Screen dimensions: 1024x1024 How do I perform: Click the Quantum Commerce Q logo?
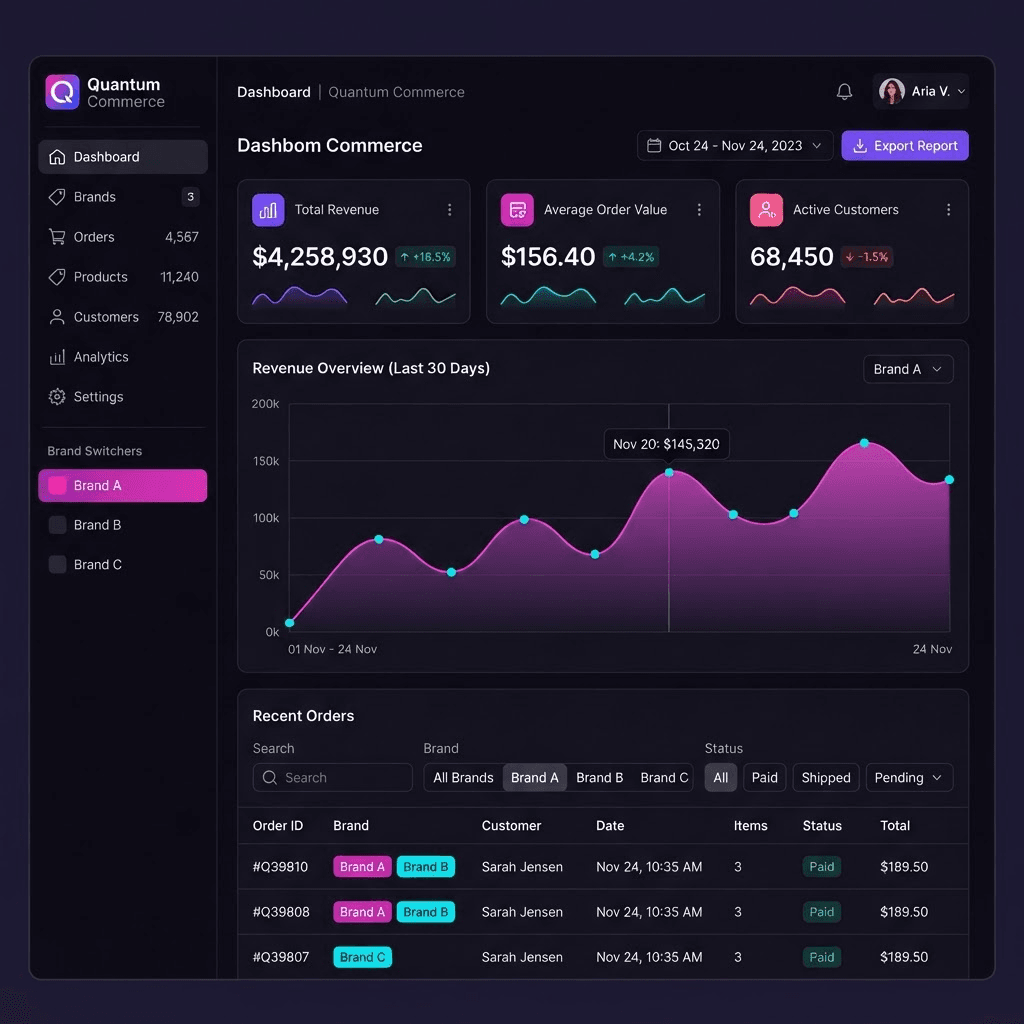[x=62, y=92]
